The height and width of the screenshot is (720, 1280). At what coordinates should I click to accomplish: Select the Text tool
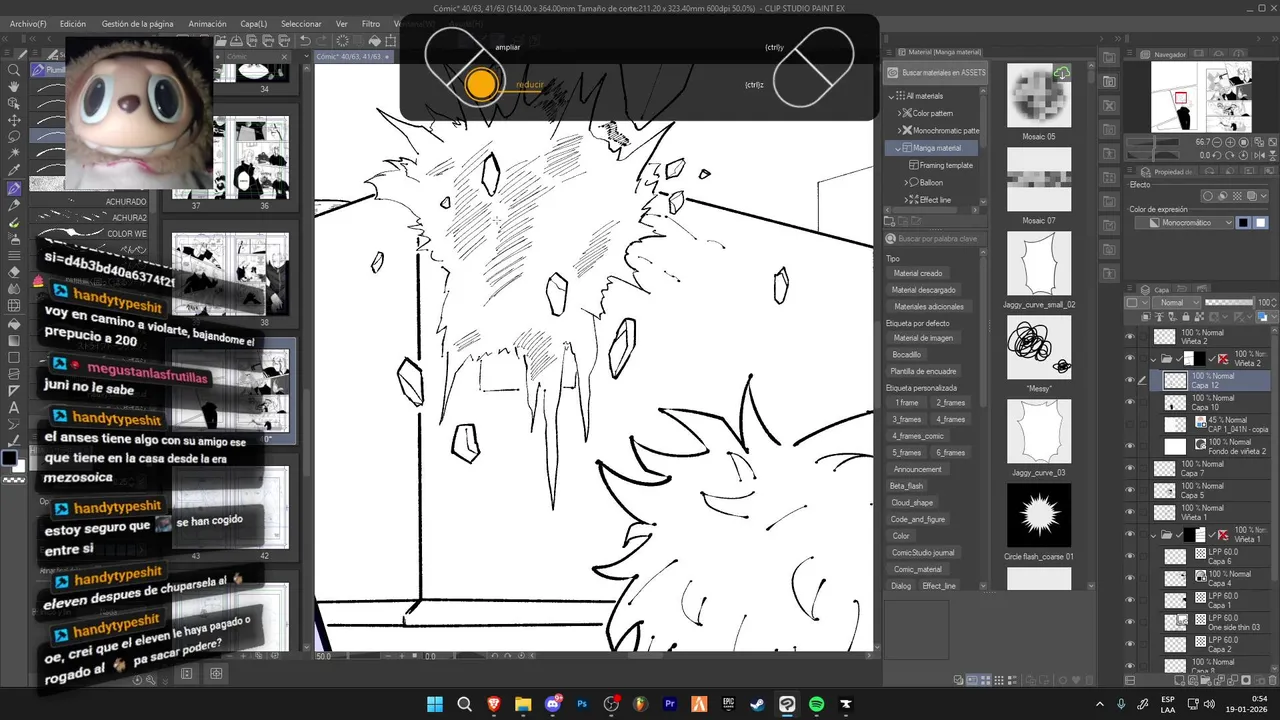[x=14, y=407]
